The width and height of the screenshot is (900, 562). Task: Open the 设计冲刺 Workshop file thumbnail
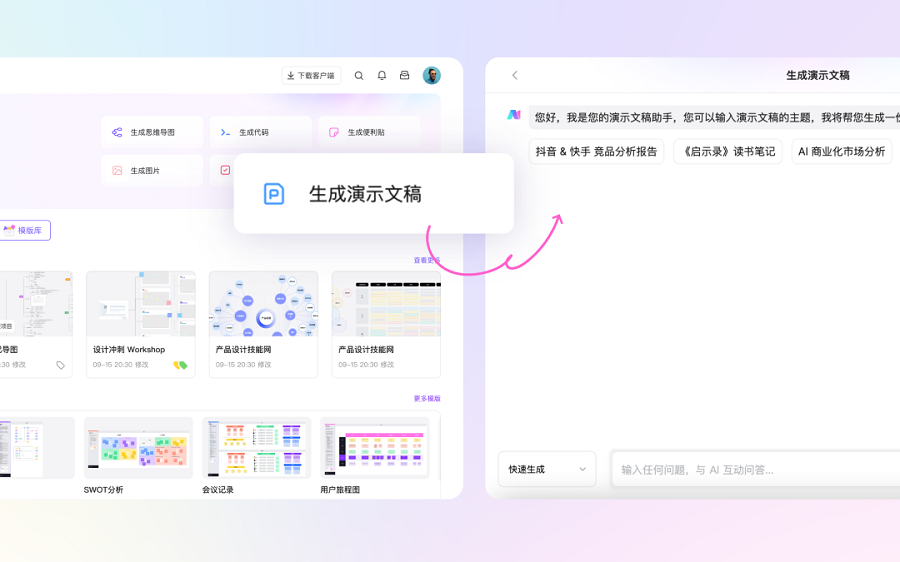[x=140, y=305]
